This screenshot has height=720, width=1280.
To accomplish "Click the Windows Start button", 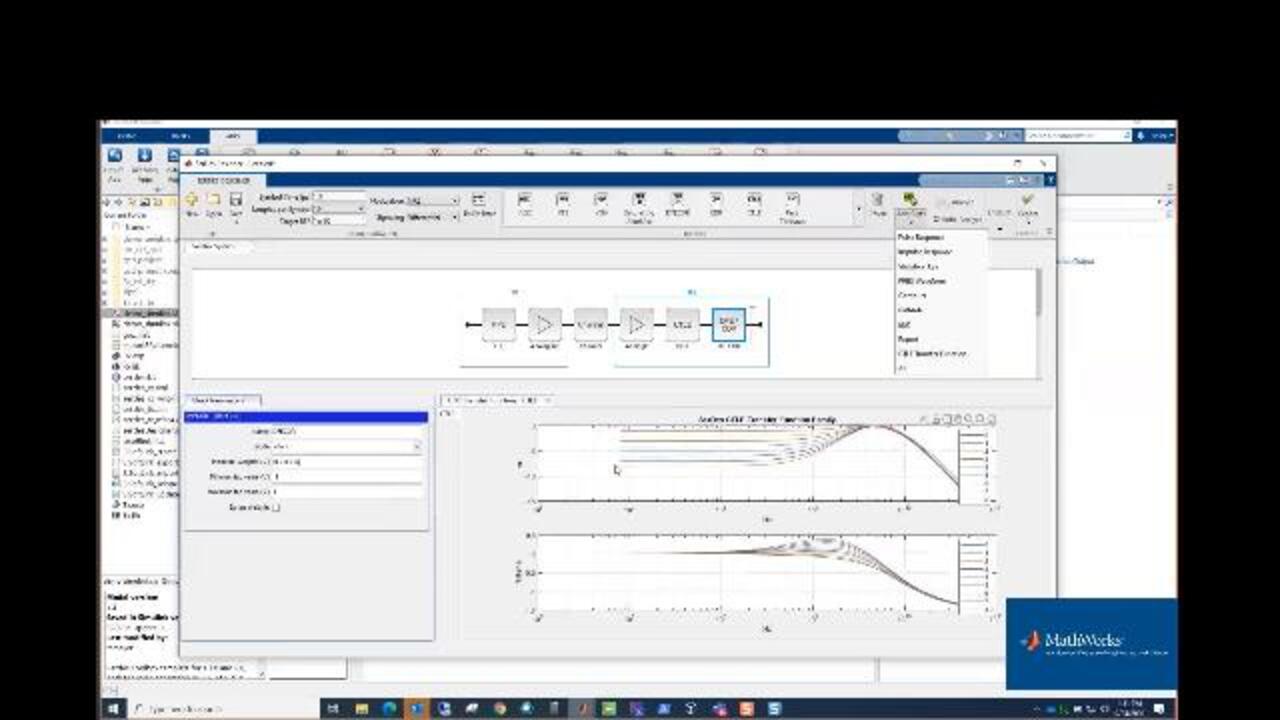I will click(x=113, y=709).
